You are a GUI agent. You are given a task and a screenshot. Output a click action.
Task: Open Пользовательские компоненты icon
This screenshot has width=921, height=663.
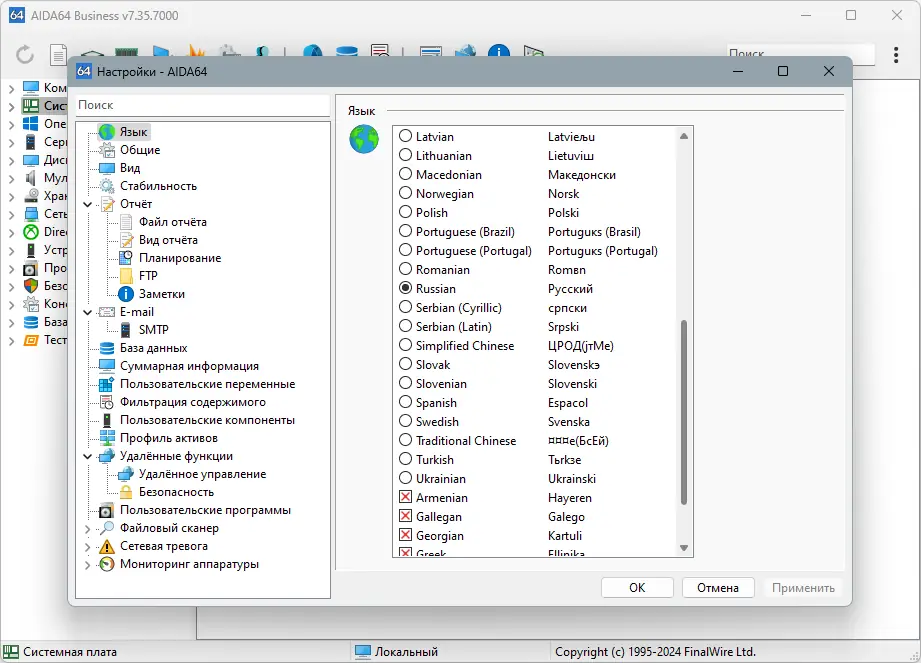click(106, 420)
